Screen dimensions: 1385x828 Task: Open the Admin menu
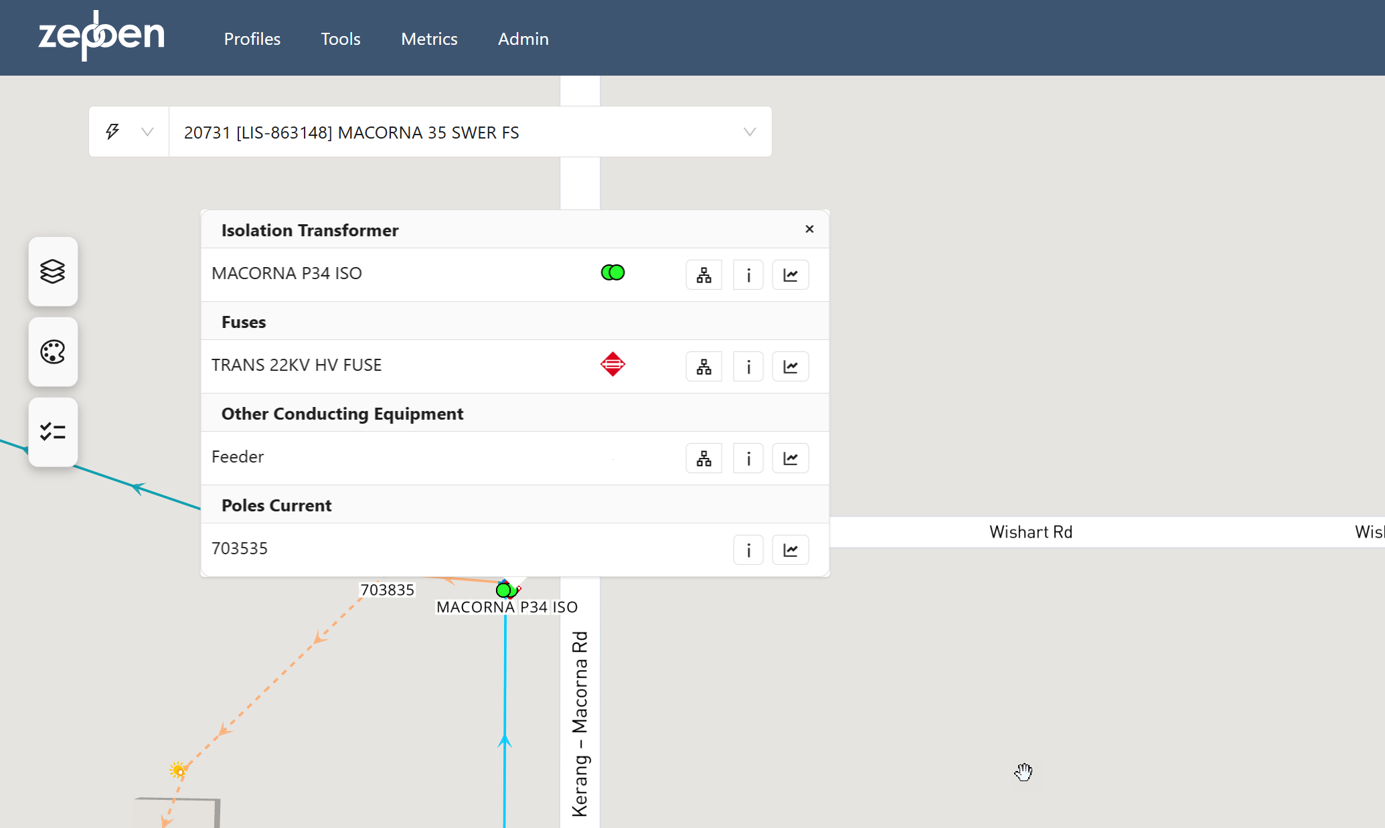(523, 39)
